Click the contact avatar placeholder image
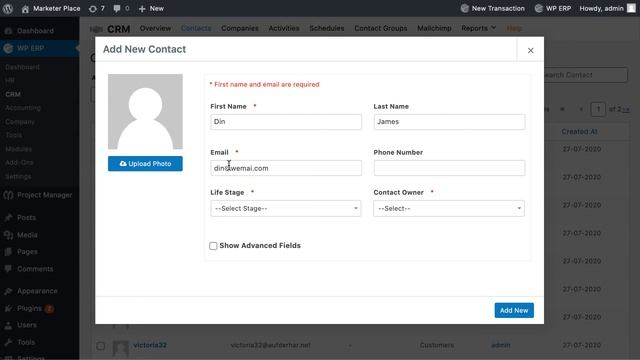The height and width of the screenshot is (360, 640). [x=145, y=111]
